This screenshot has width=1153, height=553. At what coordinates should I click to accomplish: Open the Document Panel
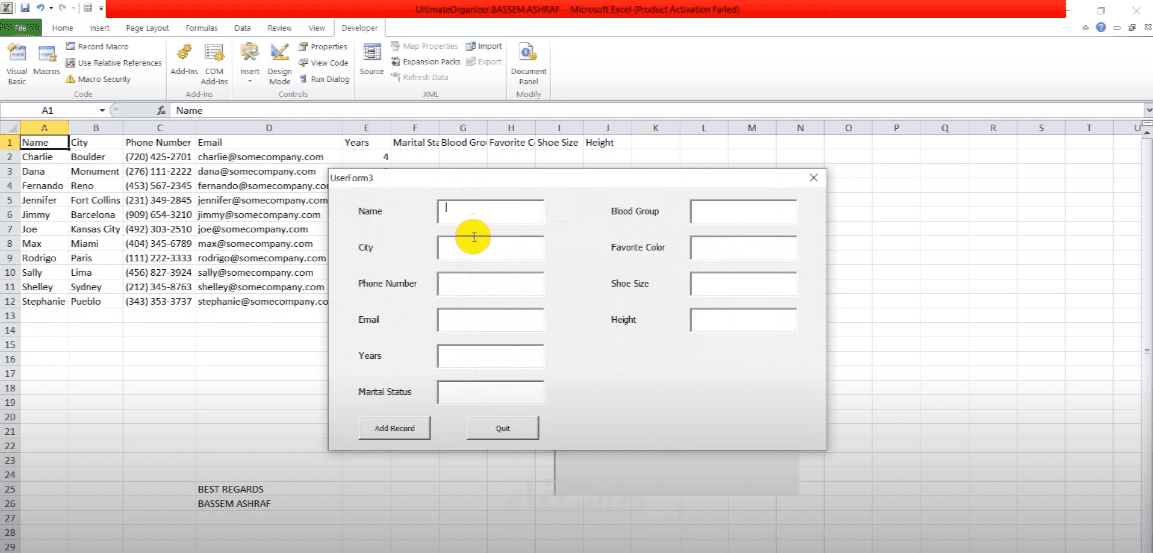pos(528,64)
